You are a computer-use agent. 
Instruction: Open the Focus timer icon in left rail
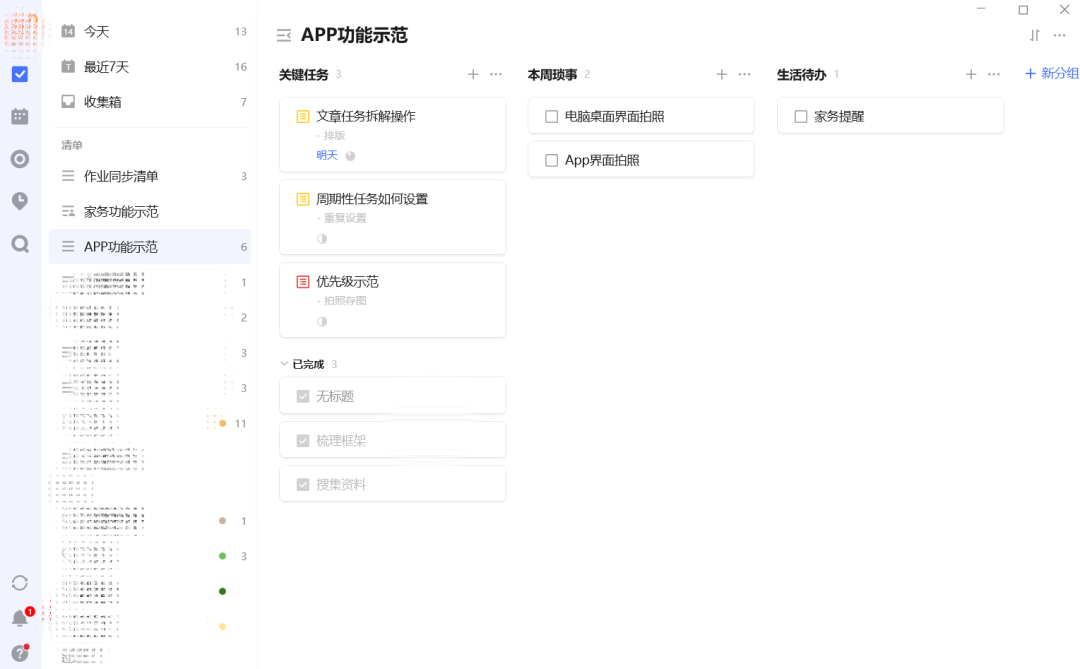point(20,159)
